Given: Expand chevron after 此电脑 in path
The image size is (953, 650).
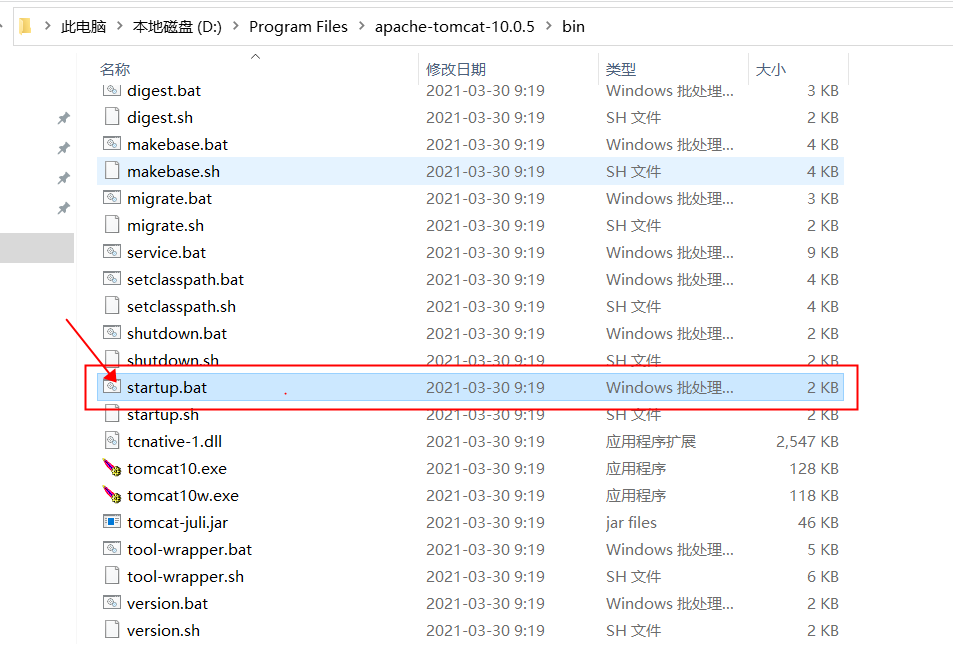Looking at the screenshot, I should click(120, 26).
